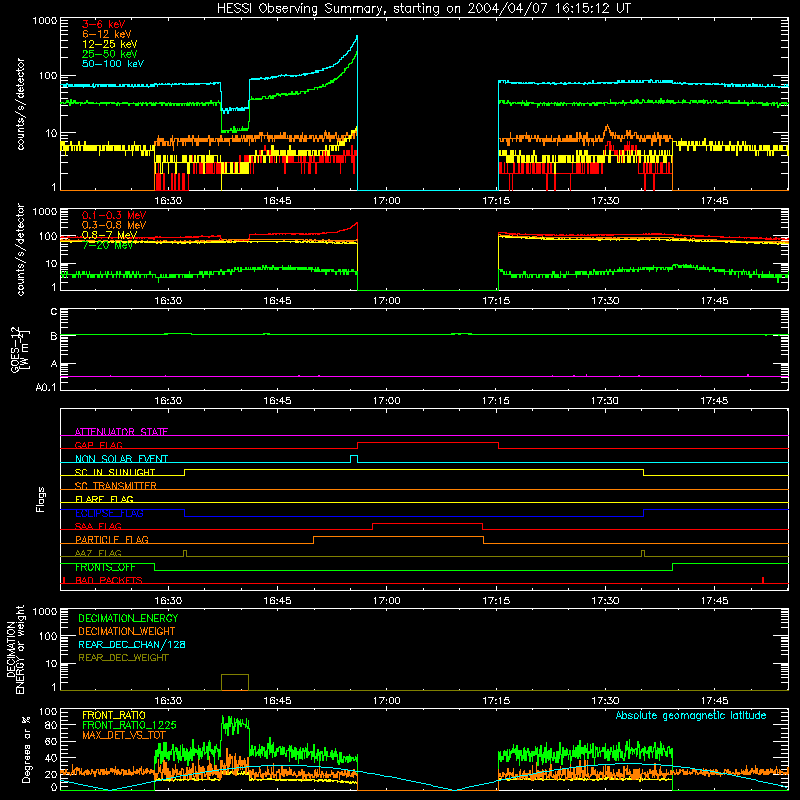Select the REAR_DEC_CHAN/128 legend label
The height and width of the screenshot is (800, 800).
pyautogui.click(x=132, y=645)
